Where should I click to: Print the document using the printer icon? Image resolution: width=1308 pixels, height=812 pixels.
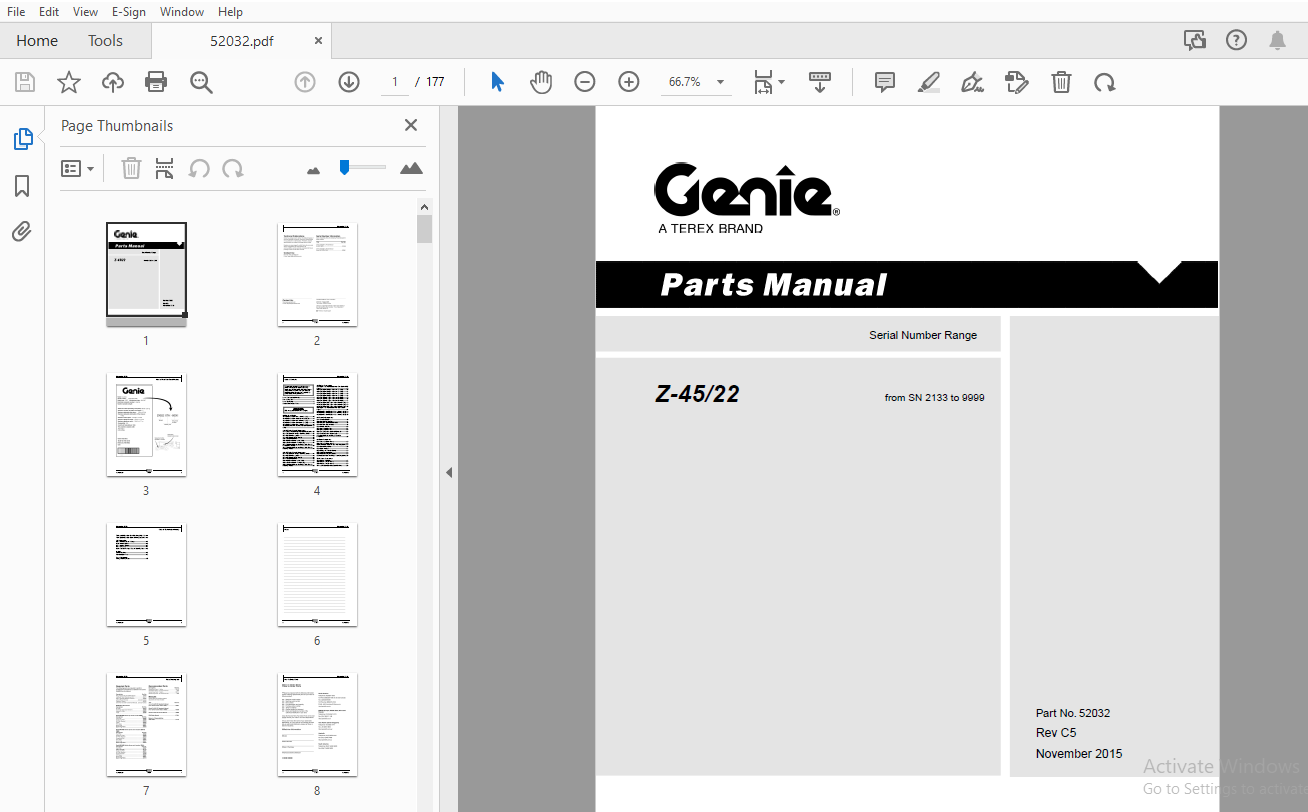(156, 82)
